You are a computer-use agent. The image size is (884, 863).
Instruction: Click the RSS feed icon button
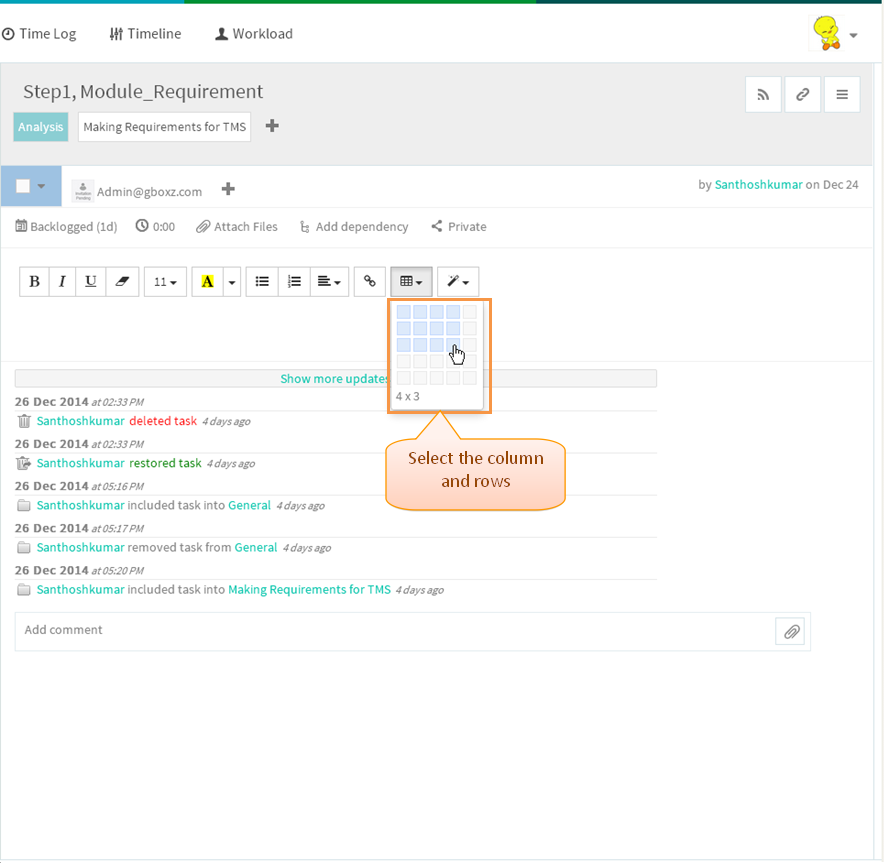[763, 94]
